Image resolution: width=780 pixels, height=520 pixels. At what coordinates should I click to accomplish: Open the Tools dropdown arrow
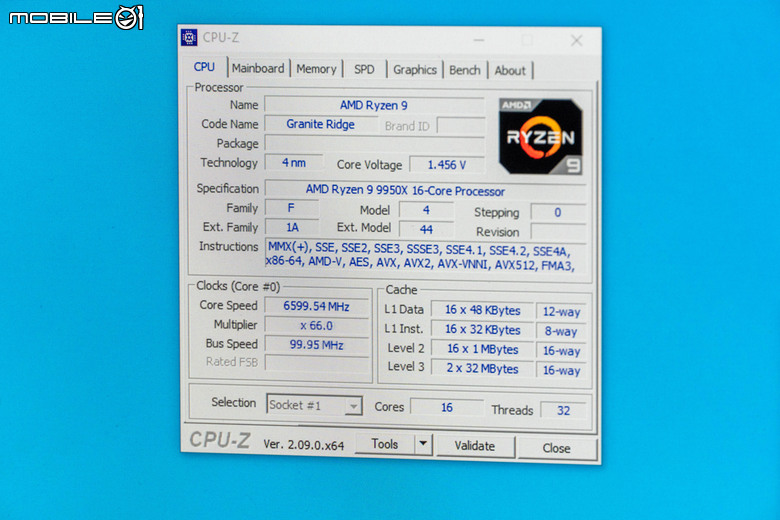coord(423,444)
